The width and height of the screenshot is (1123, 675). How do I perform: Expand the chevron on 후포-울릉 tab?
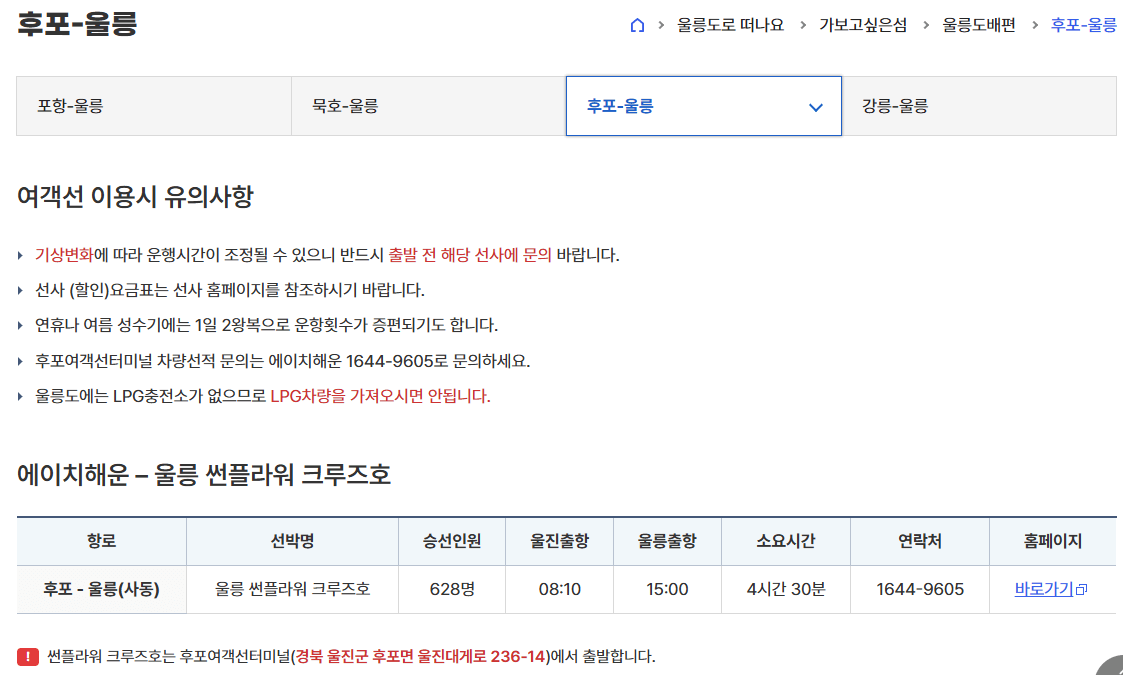click(x=815, y=107)
